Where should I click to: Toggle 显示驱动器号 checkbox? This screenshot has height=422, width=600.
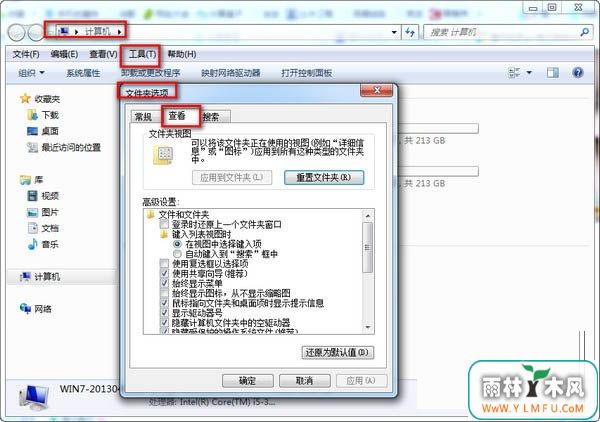point(164,313)
